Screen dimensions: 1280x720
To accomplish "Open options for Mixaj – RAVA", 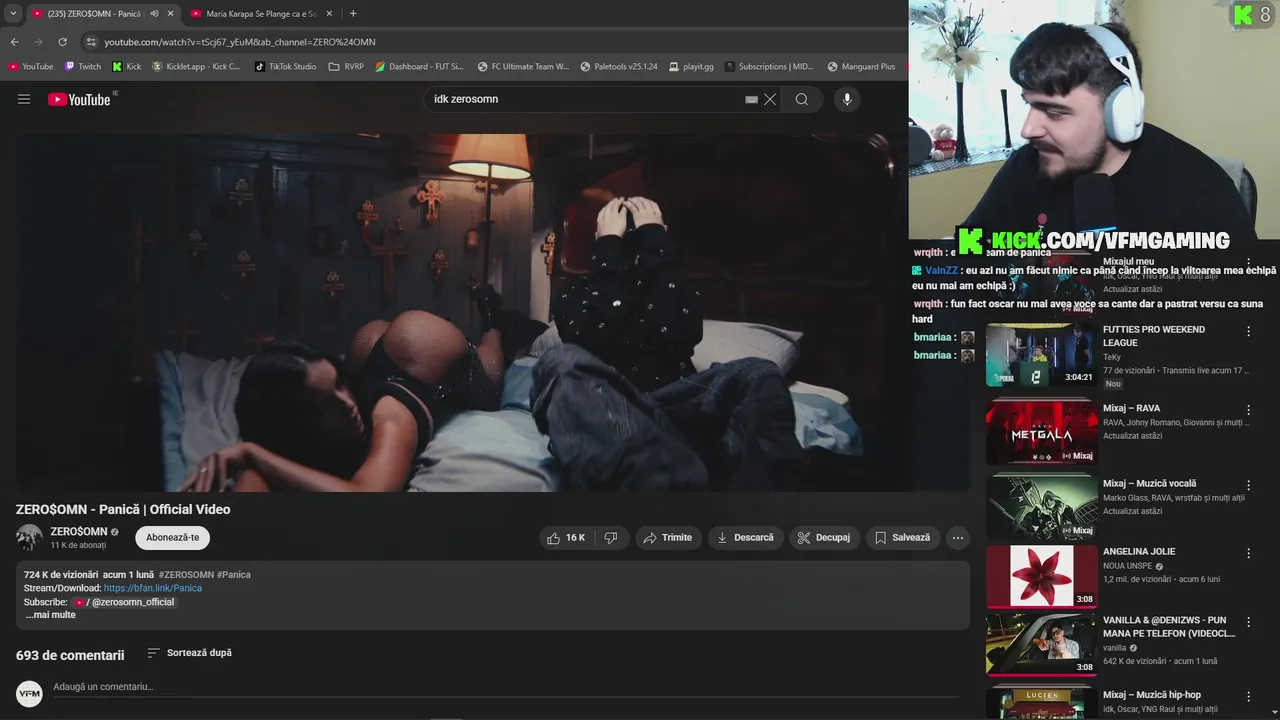I will [1248, 410].
